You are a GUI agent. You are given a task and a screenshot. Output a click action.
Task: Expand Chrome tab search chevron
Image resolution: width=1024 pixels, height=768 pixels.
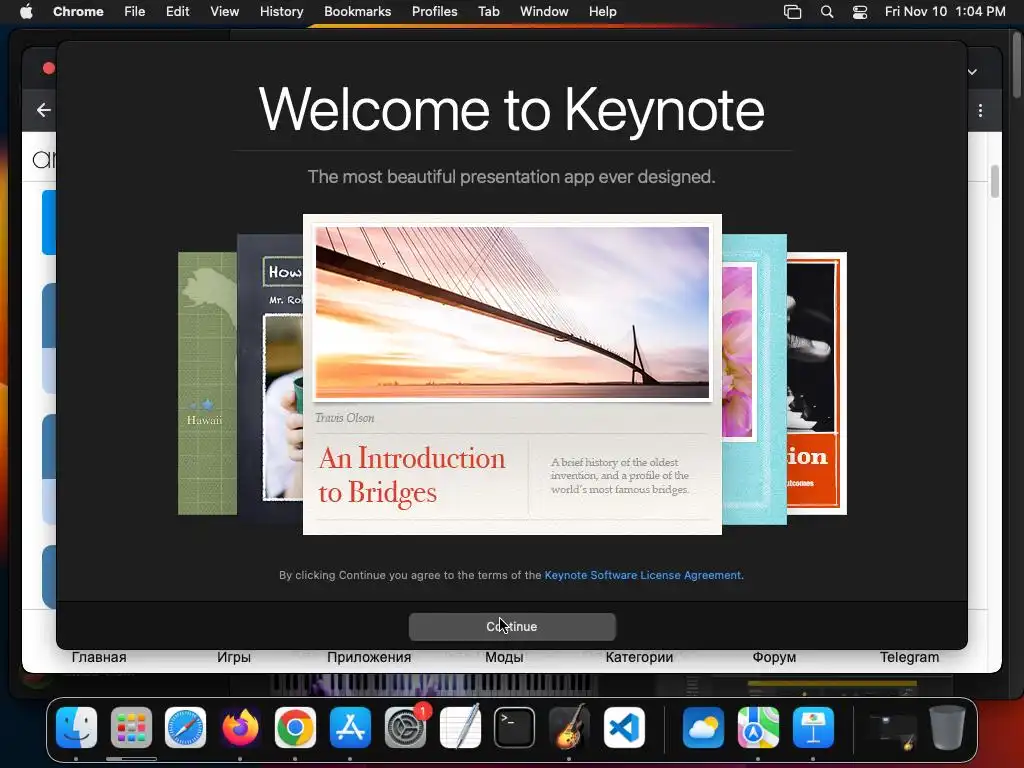972,72
